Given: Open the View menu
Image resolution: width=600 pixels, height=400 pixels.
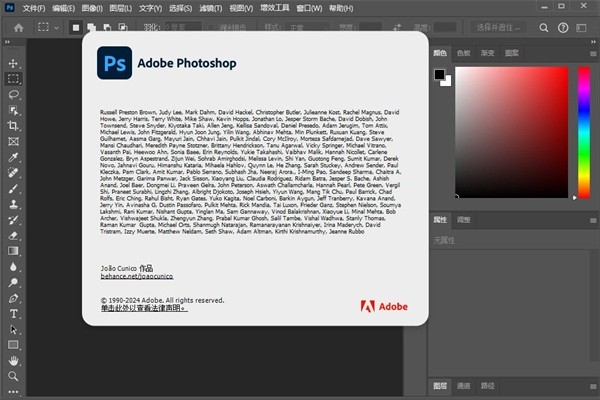Looking at the screenshot, I should coord(241,8).
